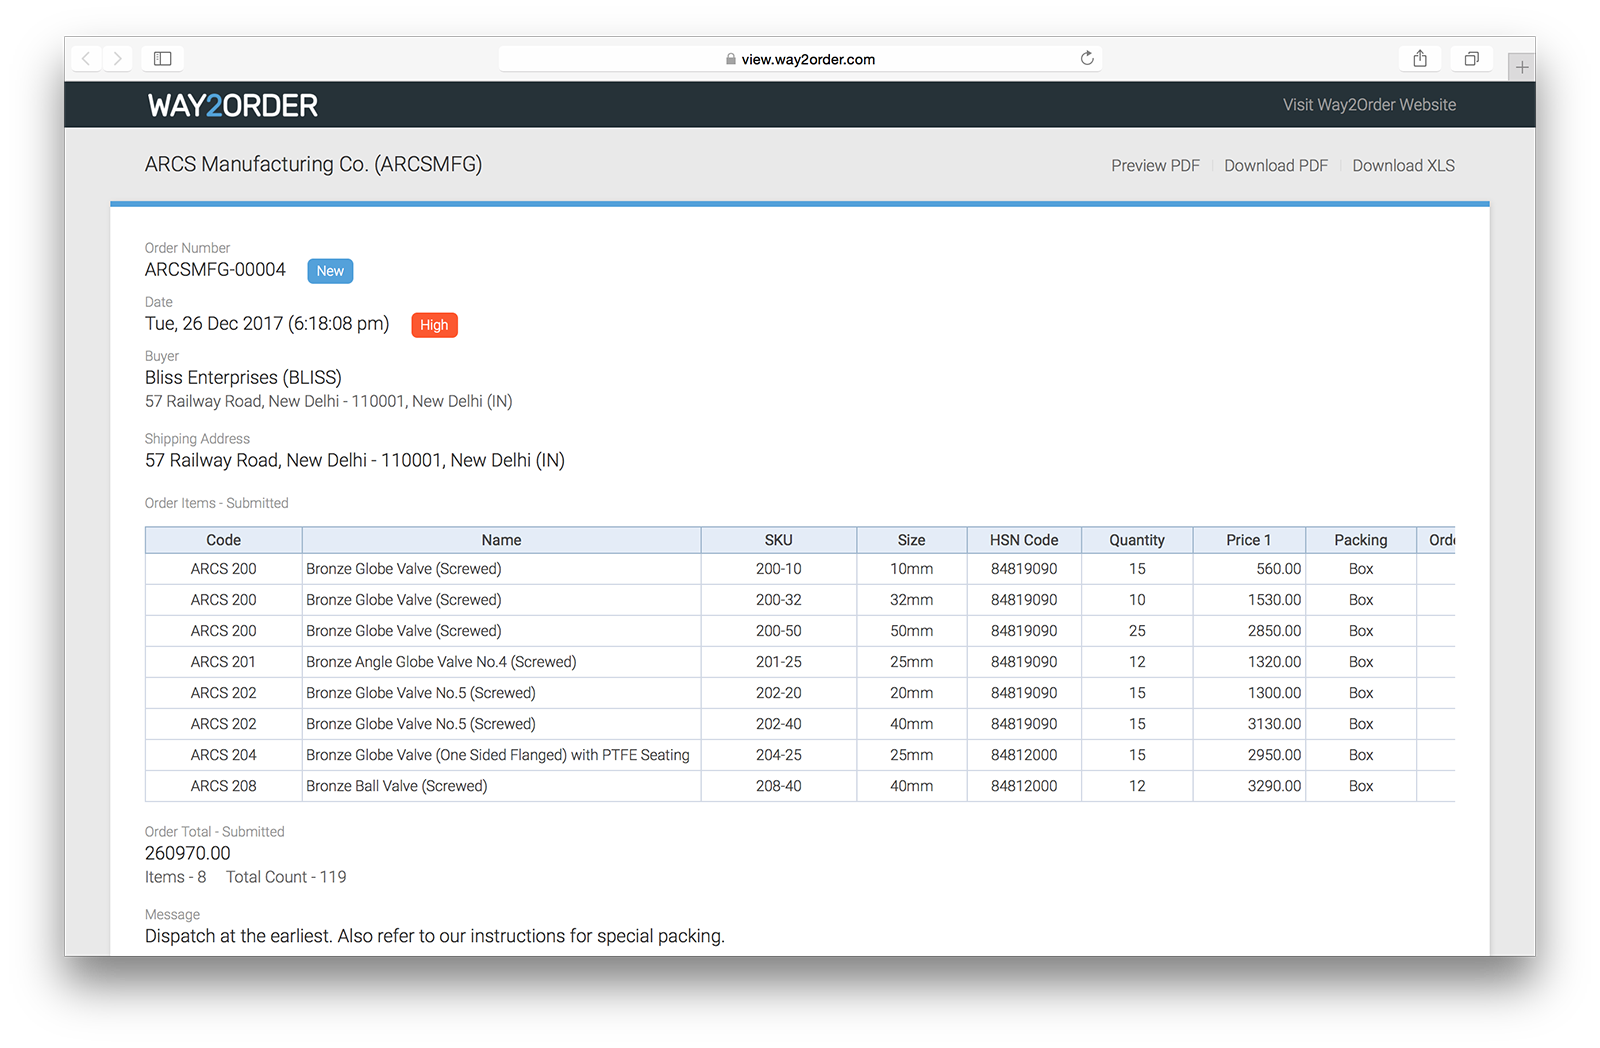Select SKU cell 200-10
This screenshot has width=1600, height=1048.
[778, 569]
